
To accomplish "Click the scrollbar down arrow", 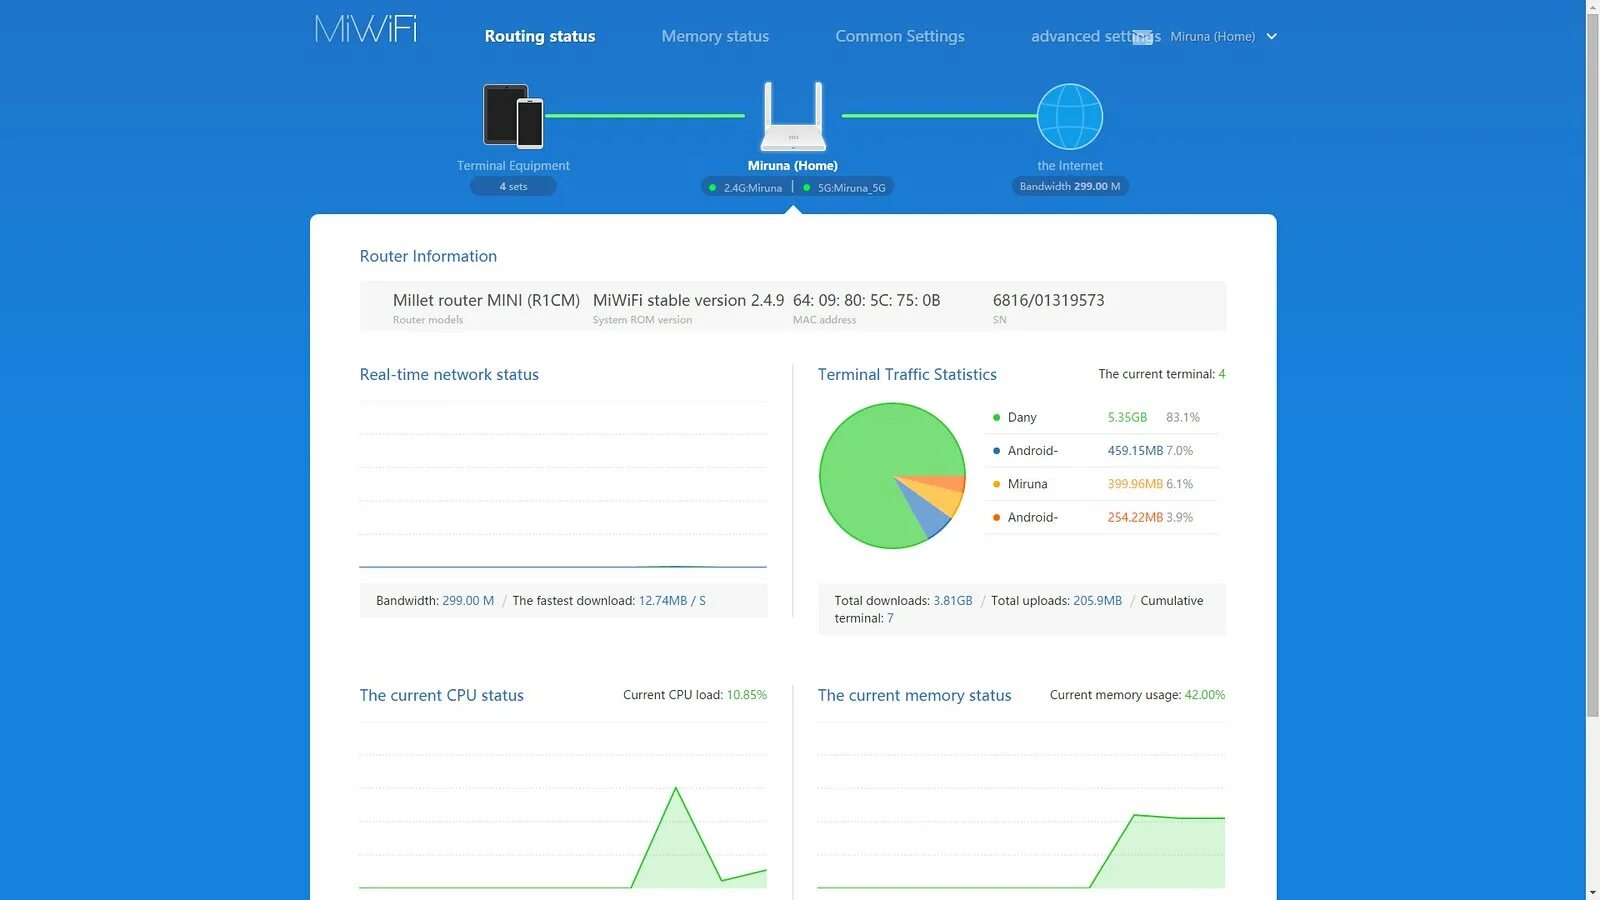I will coord(1593,893).
